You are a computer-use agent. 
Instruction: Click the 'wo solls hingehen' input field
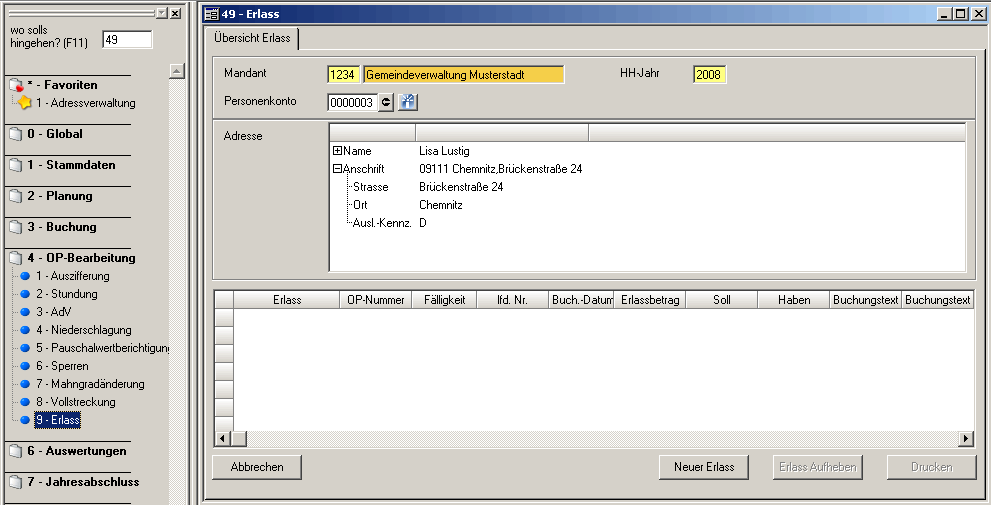[x=126, y=40]
